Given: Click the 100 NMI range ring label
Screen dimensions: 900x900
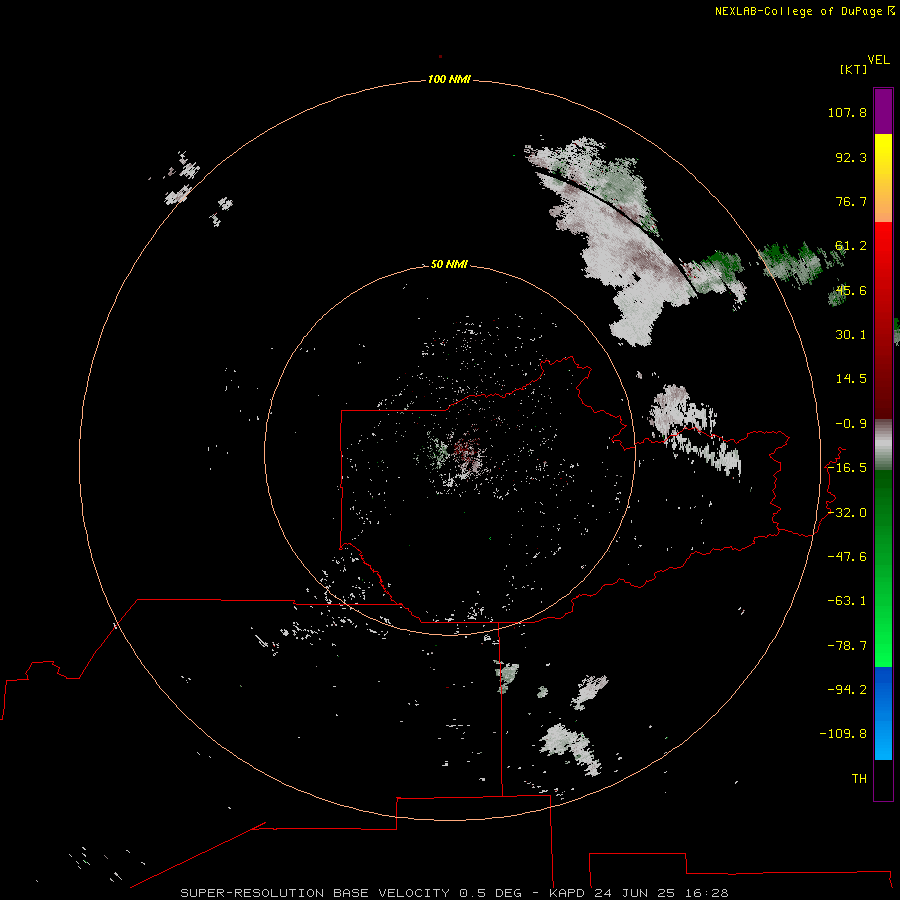Looking at the screenshot, I should click(449, 79).
